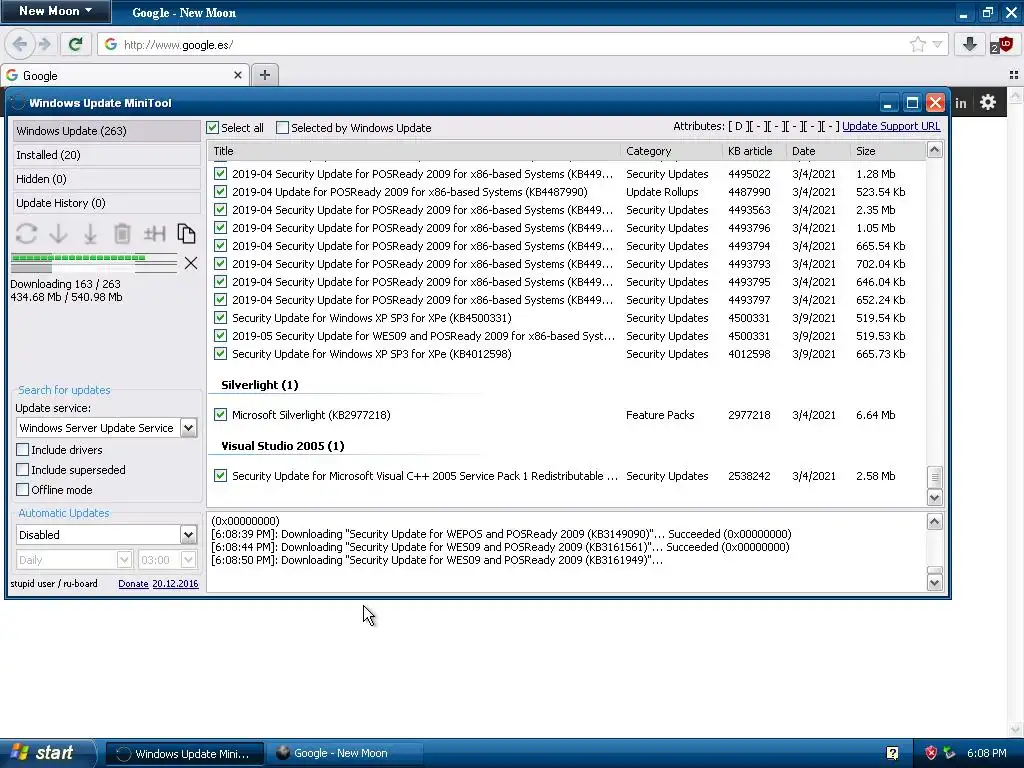The image size is (1024, 768).
Task: Click the log pane scroll up arrow
Action: tap(935, 522)
